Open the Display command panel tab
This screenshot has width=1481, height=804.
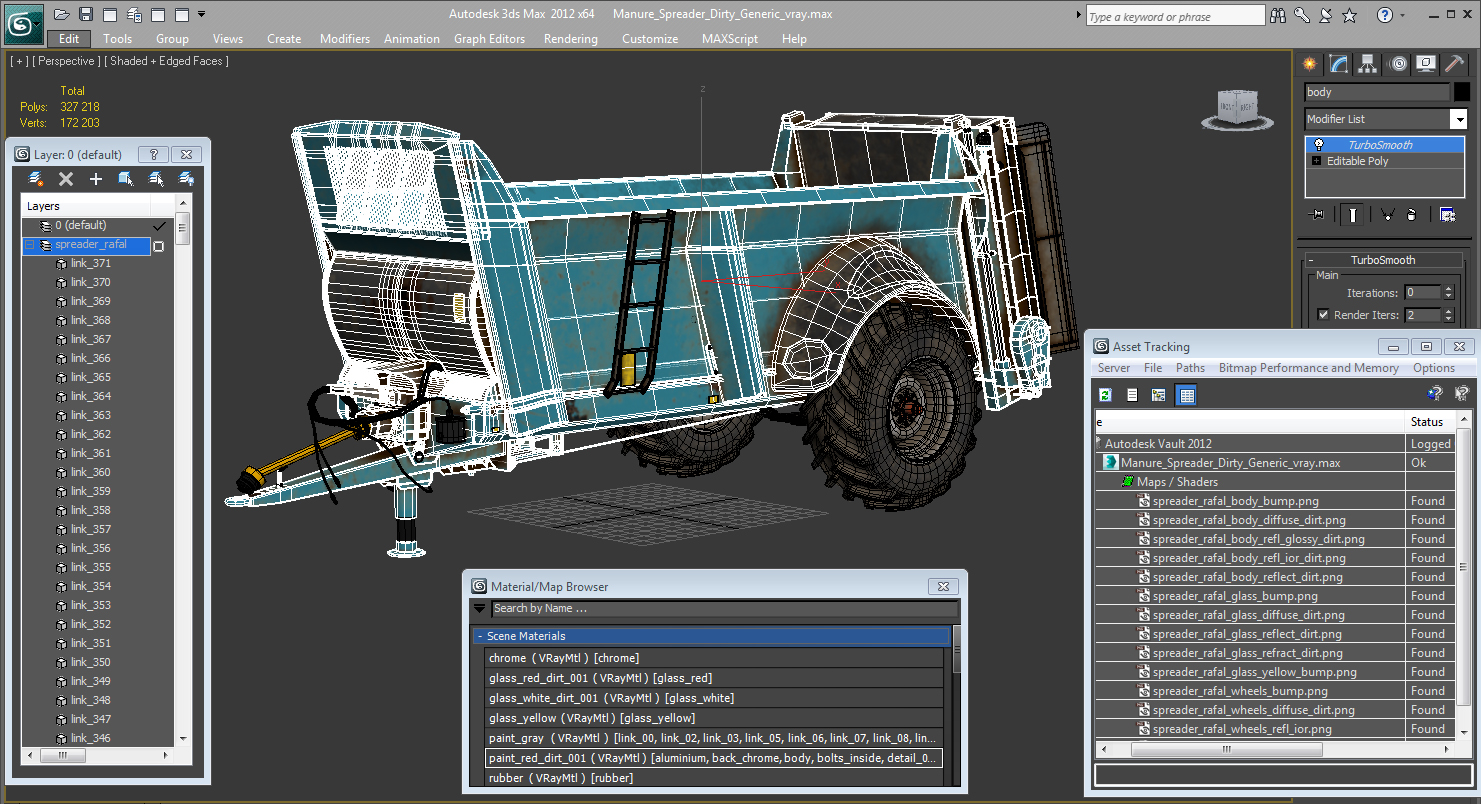[1426, 64]
